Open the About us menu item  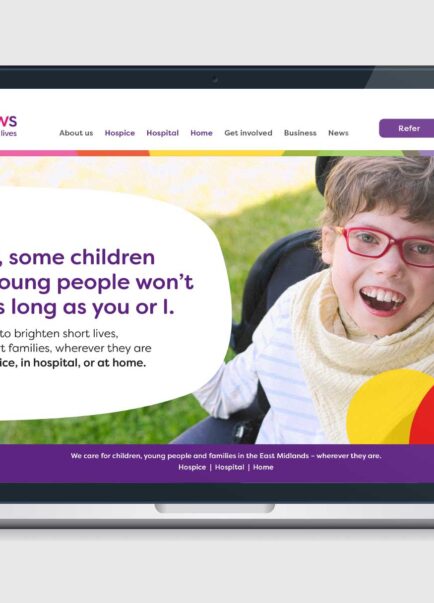[76, 133]
